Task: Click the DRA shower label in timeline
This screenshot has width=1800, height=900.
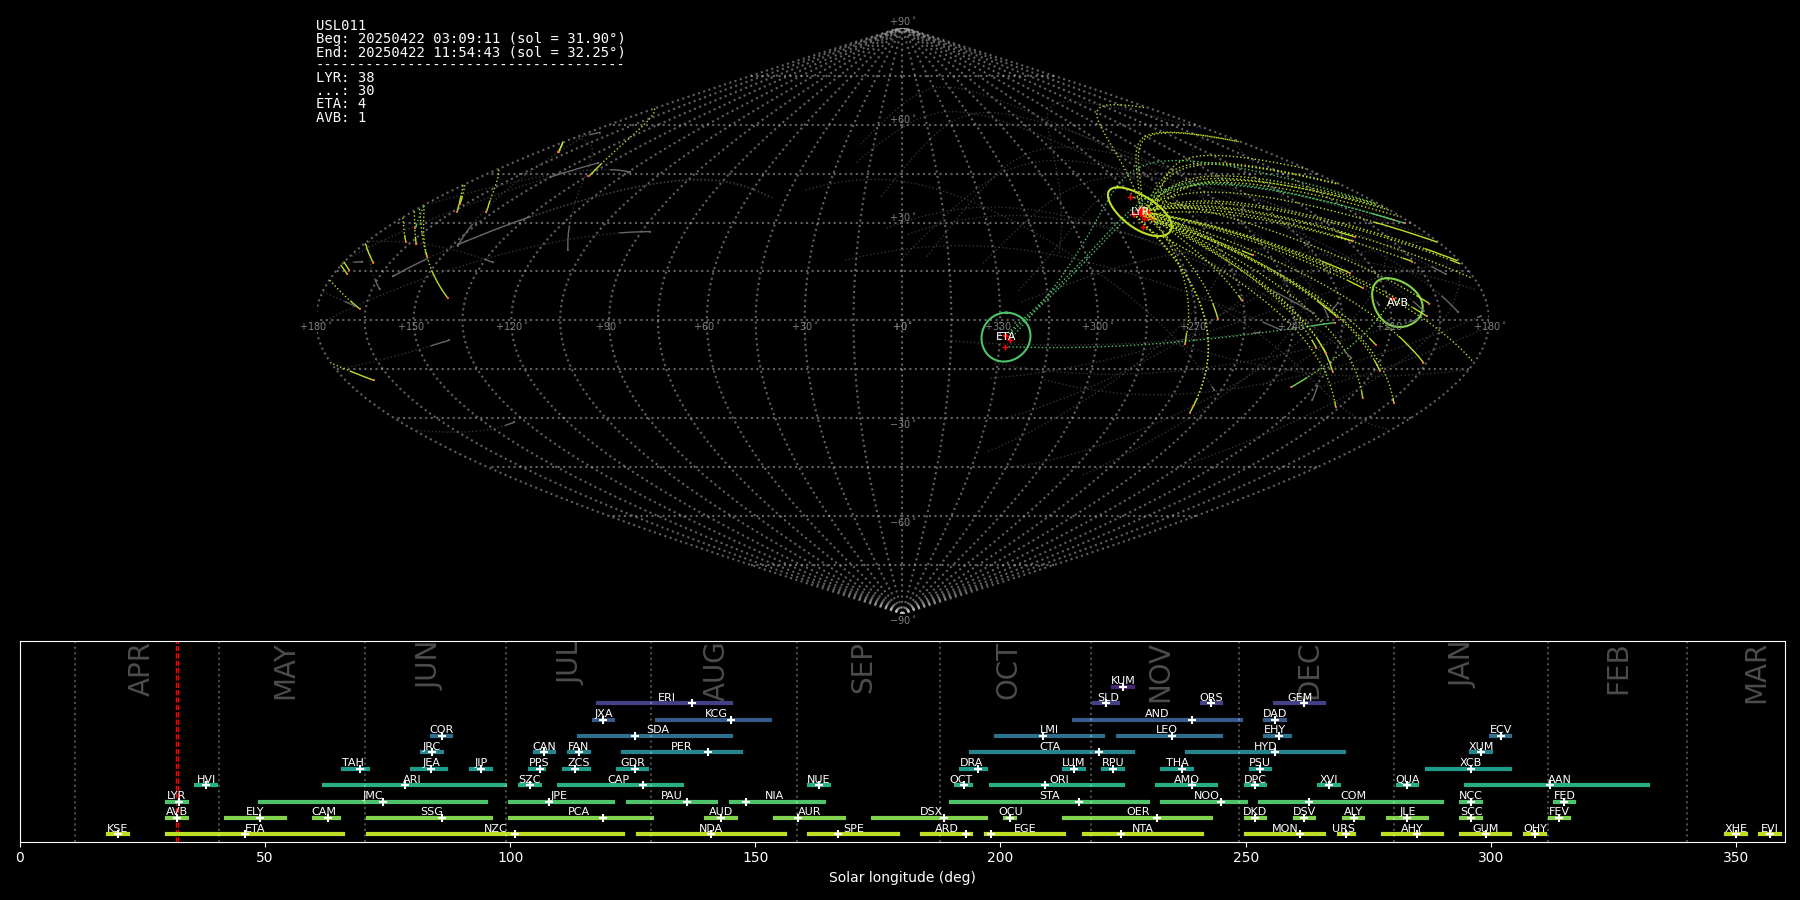Action: tap(971, 763)
